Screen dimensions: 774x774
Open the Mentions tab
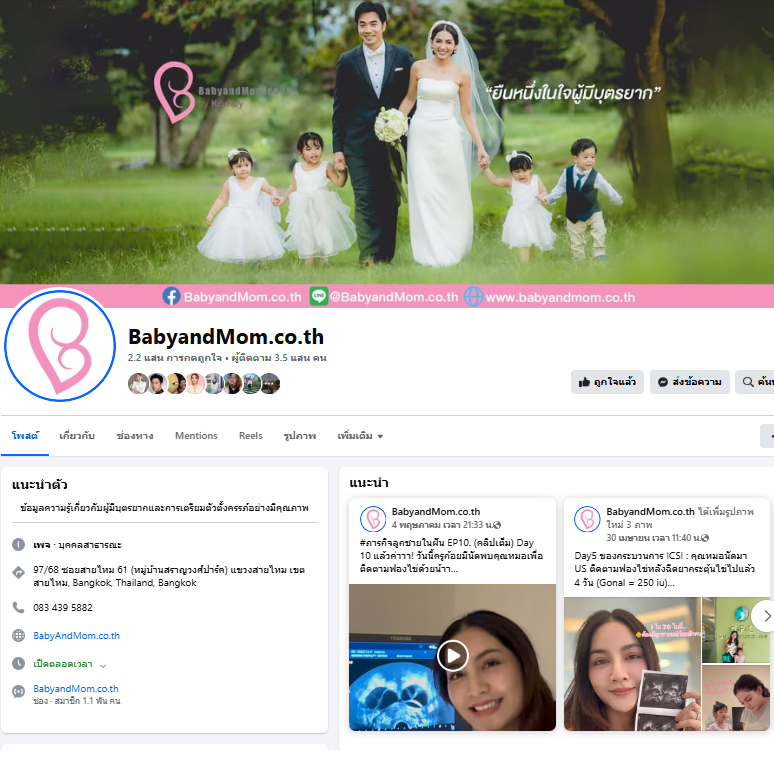pos(196,436)
